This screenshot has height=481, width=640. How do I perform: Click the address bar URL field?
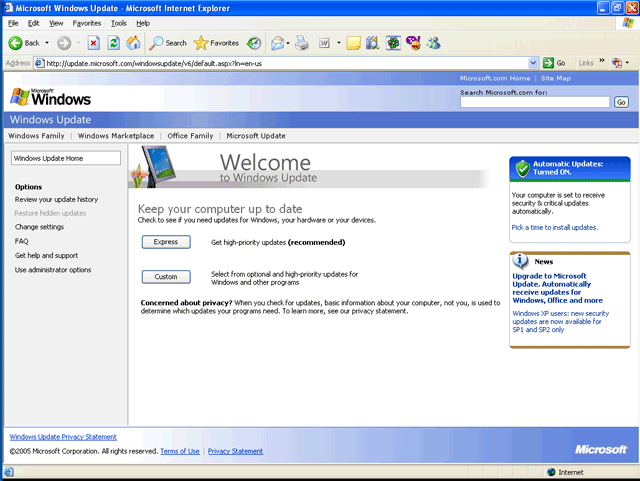point(286,63)
